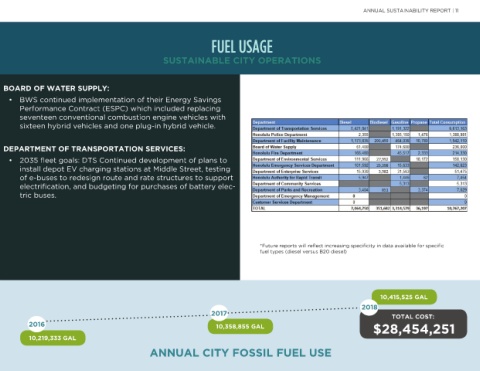Screen dimensions: 480x371
Task: Click the Annual City Fossil Fuel Use caption
Action: pyautogui.click(x=241, y=353)
